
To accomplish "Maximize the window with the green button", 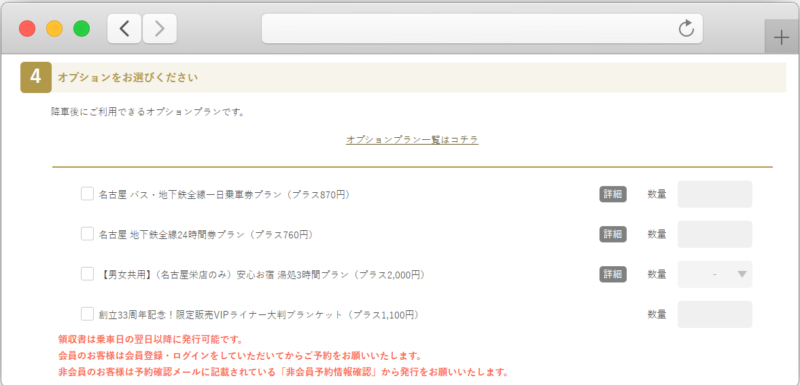I will point(82,29).
